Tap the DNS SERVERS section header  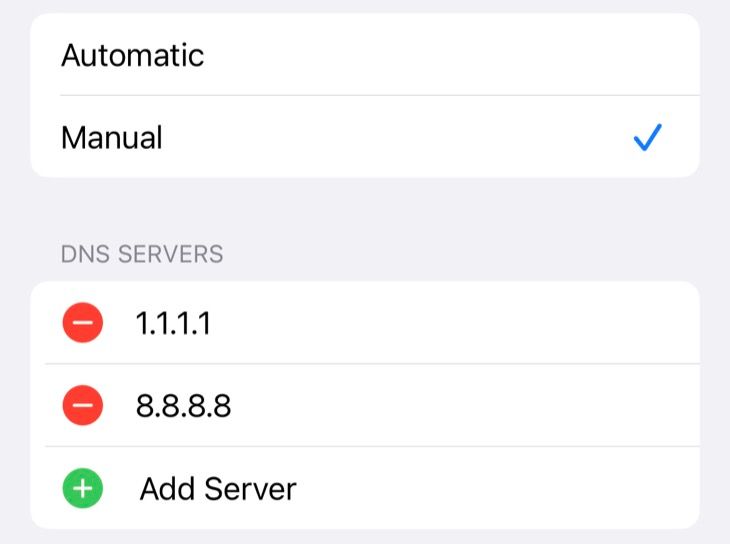tap(141, 254)
